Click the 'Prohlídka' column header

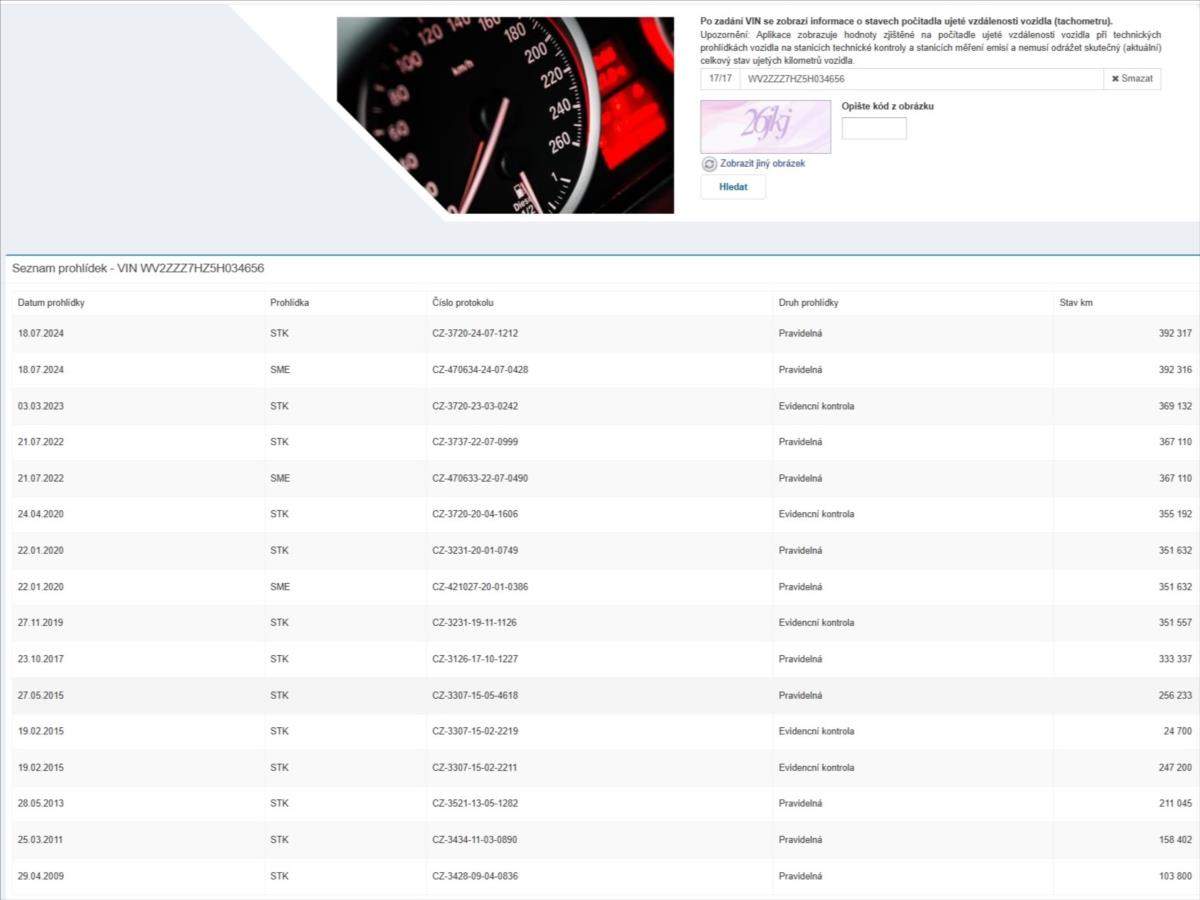(x=289, y=302)
